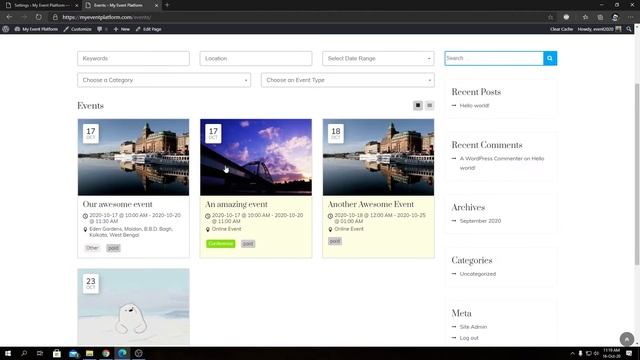The width and height of the screenshot is (640, 360).
Task: Click the Keywords input field
Action: tap(133, 58)
